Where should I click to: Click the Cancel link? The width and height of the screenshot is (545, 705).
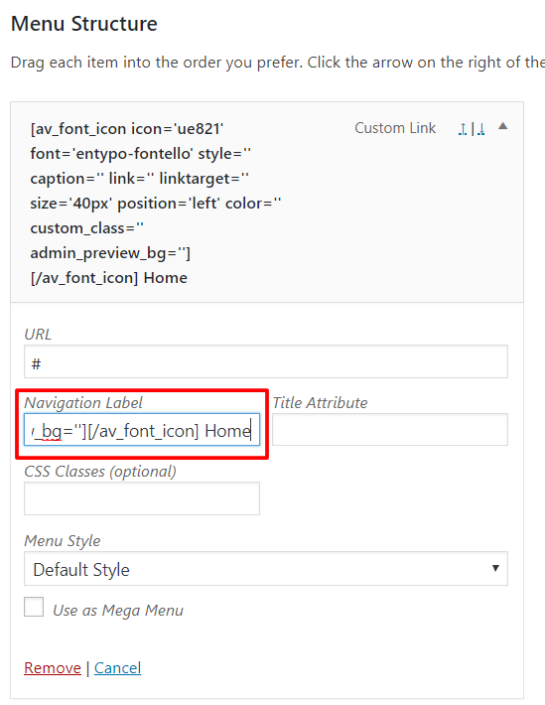pos(117,668)
